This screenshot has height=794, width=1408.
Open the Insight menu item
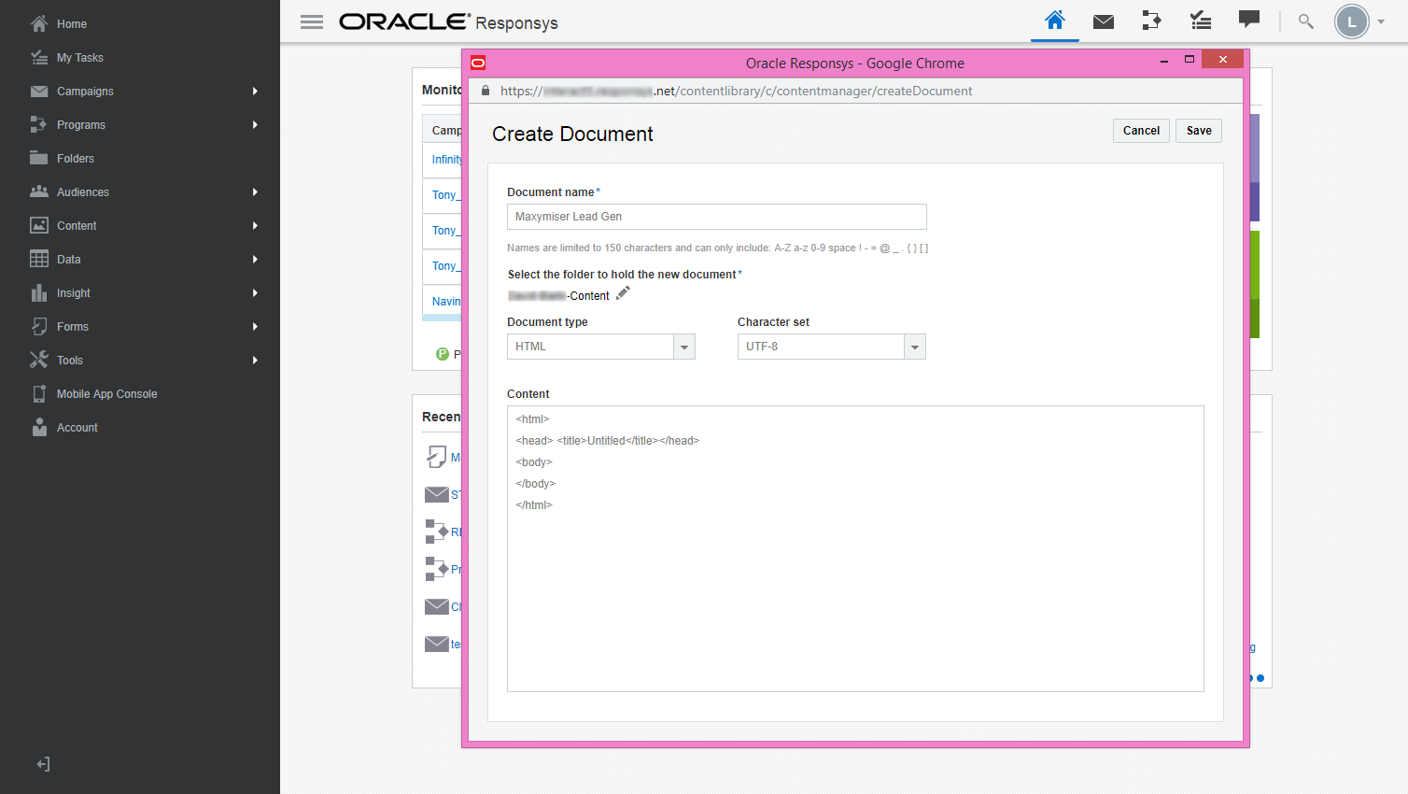coord(73,293)
